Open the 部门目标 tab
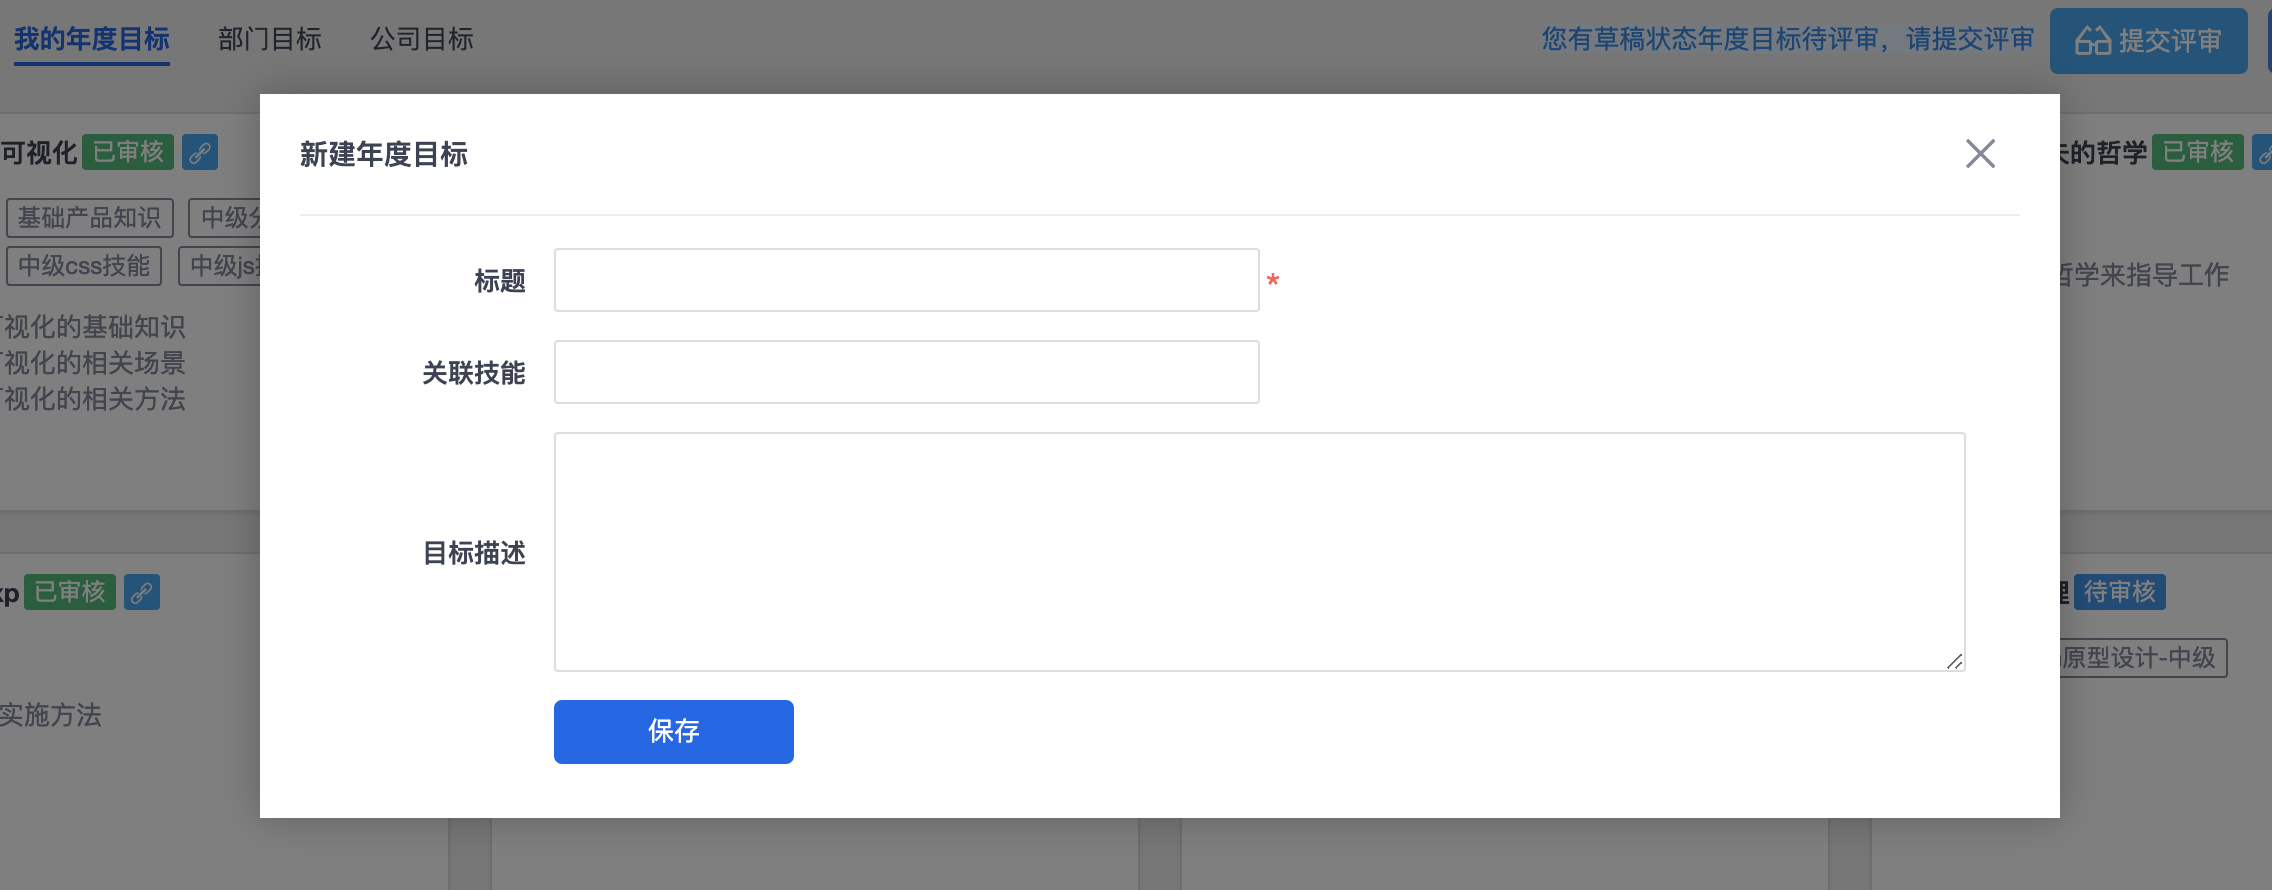 [x=270, y=39]
